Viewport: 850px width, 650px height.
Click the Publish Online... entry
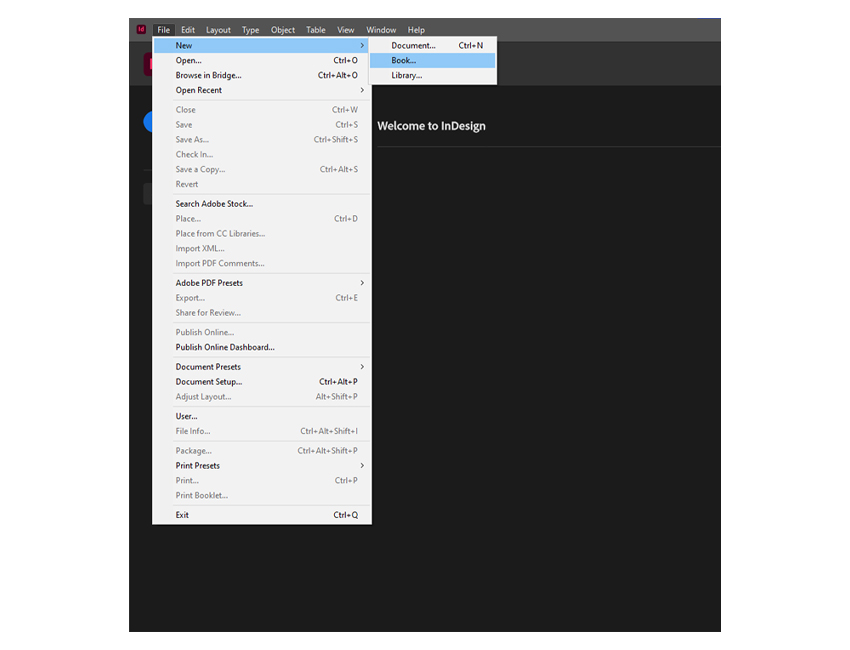(x=262, y=332)
